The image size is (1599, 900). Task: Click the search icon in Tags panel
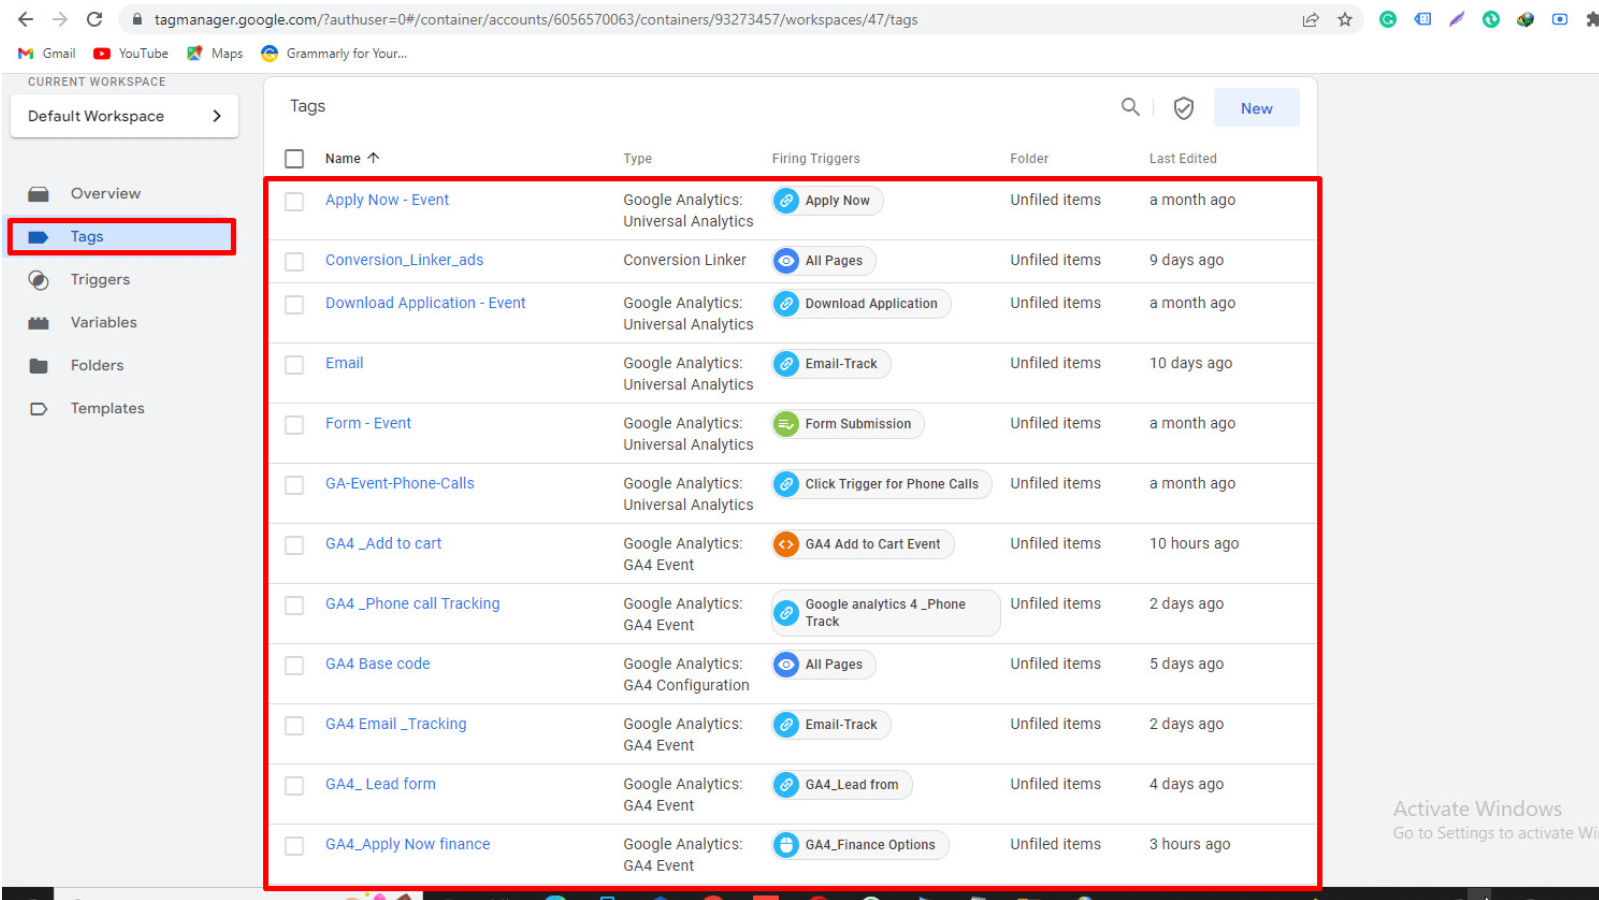click(1130, 107)
